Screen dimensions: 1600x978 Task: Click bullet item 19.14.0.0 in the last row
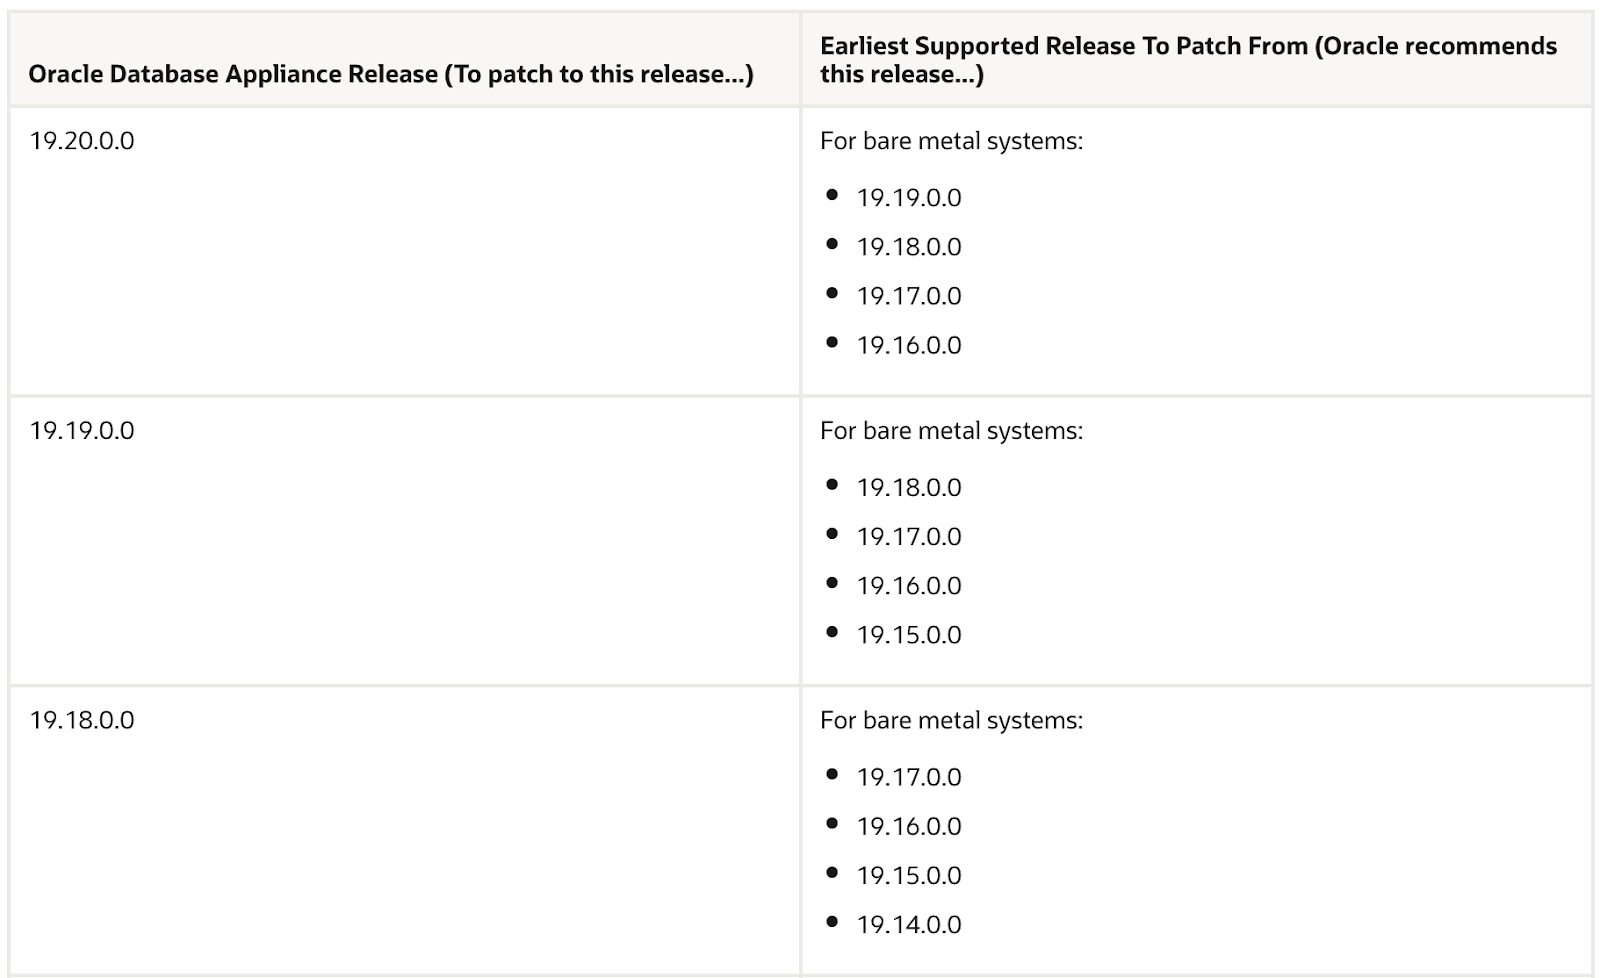pyautogui.click(x=908, y=925)
